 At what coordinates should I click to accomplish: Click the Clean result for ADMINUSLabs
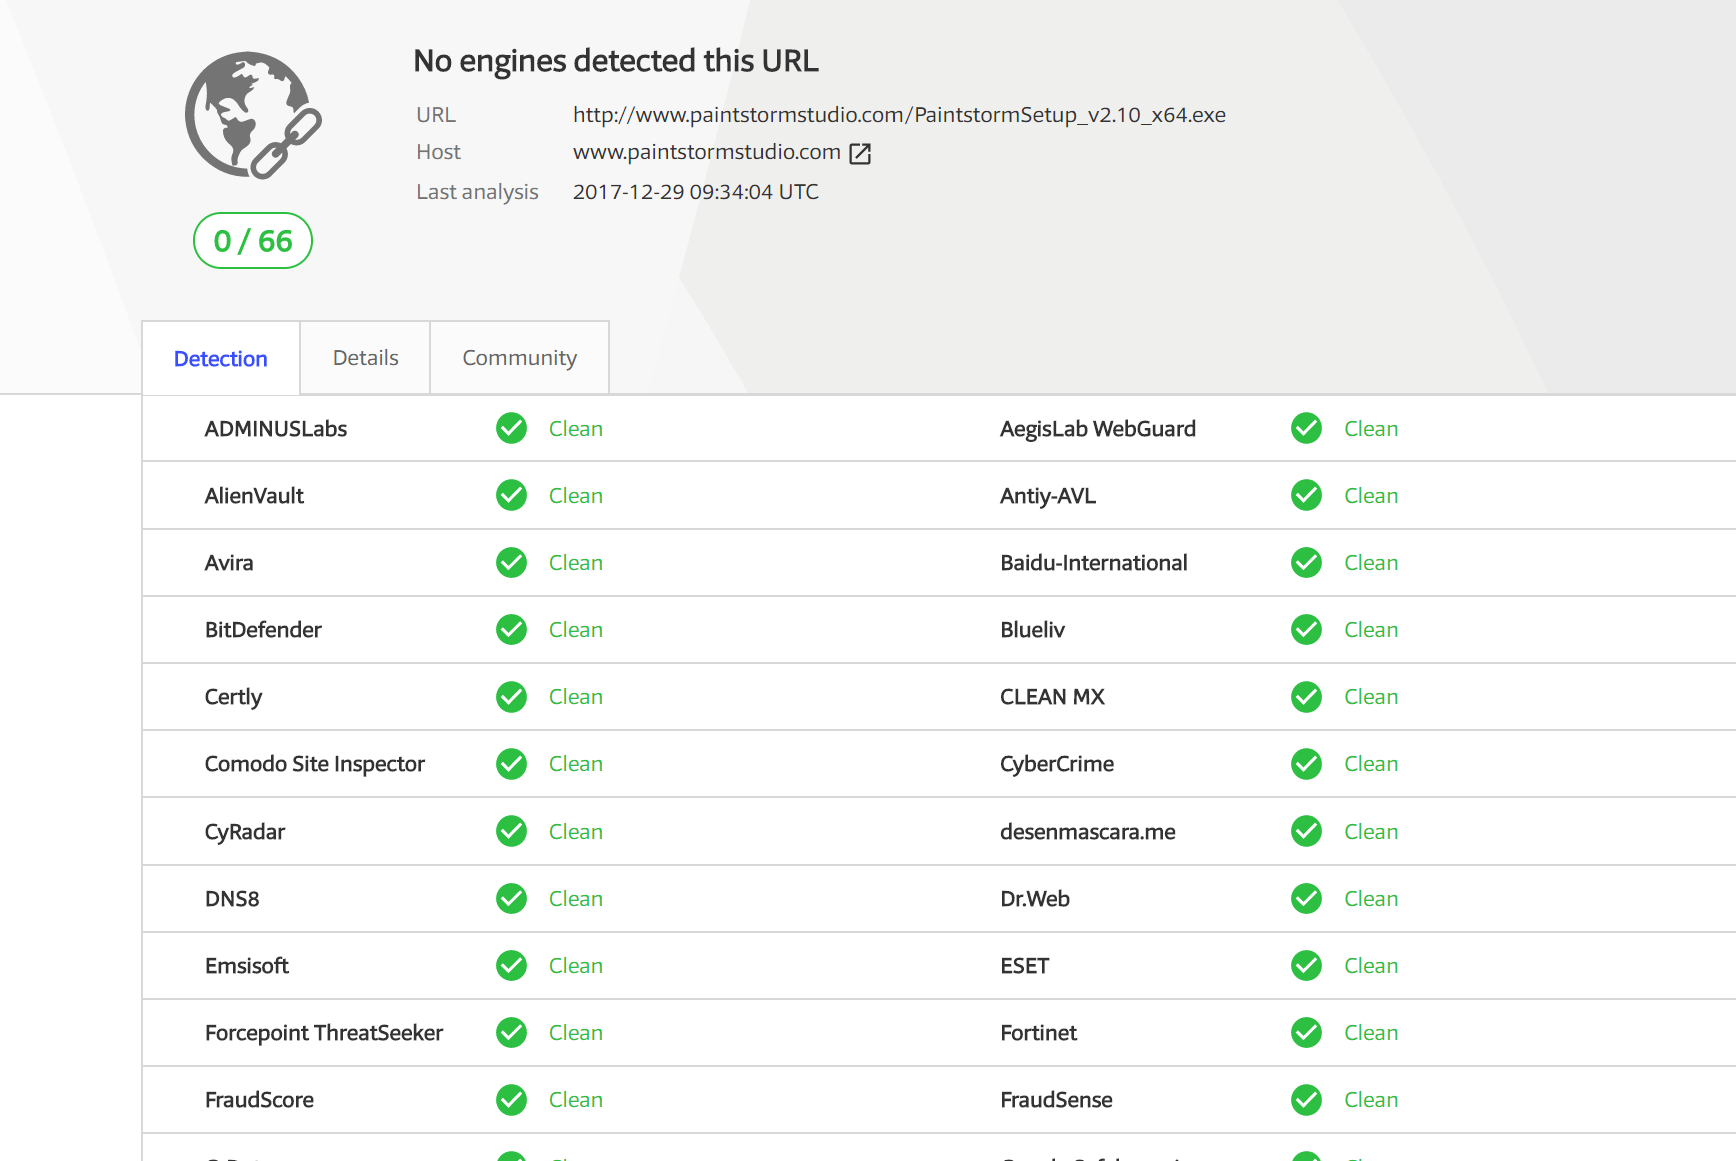pos(576,429)
